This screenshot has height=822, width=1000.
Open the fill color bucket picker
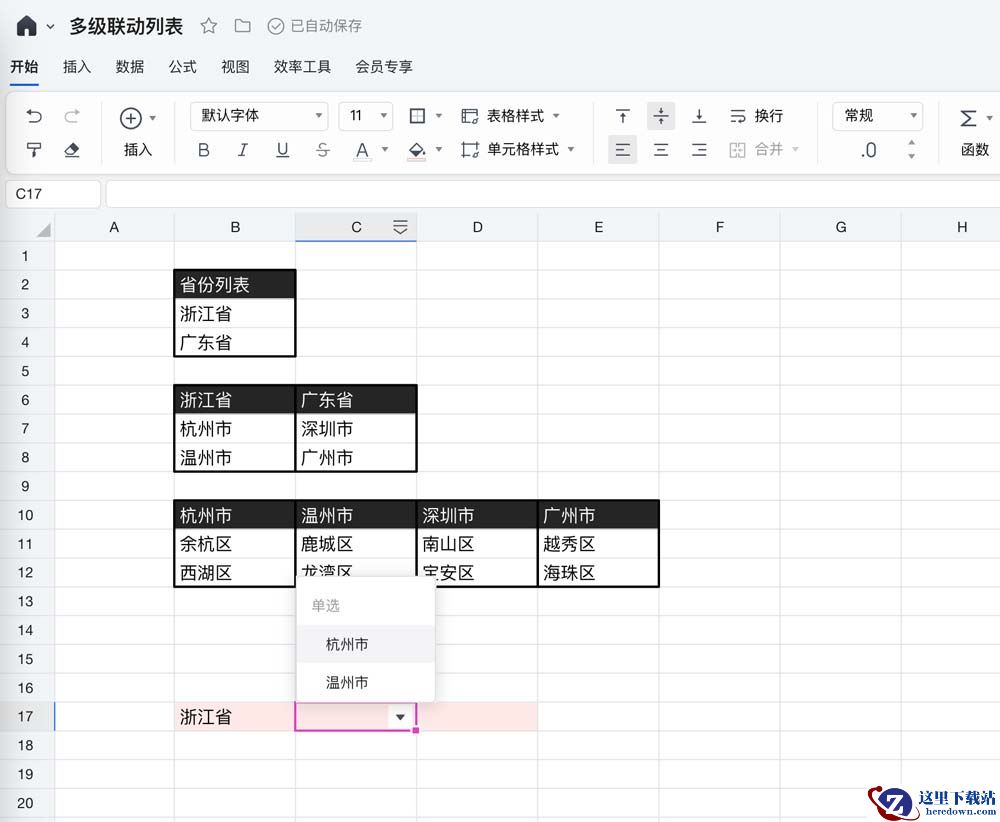[x=418, y=150]
